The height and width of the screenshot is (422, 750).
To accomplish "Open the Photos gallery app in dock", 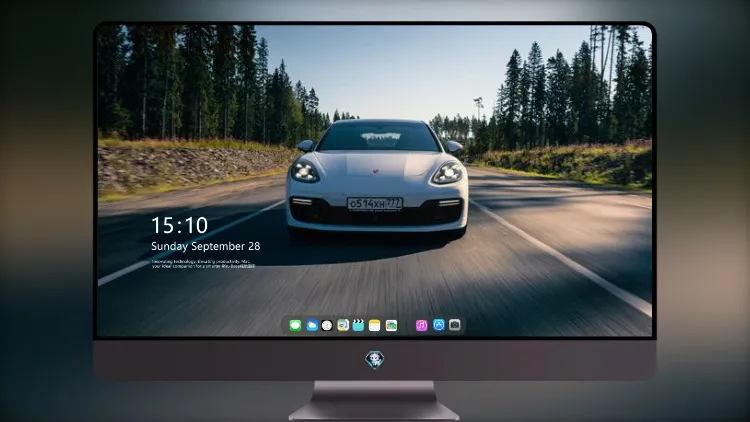I will (391, 325).
